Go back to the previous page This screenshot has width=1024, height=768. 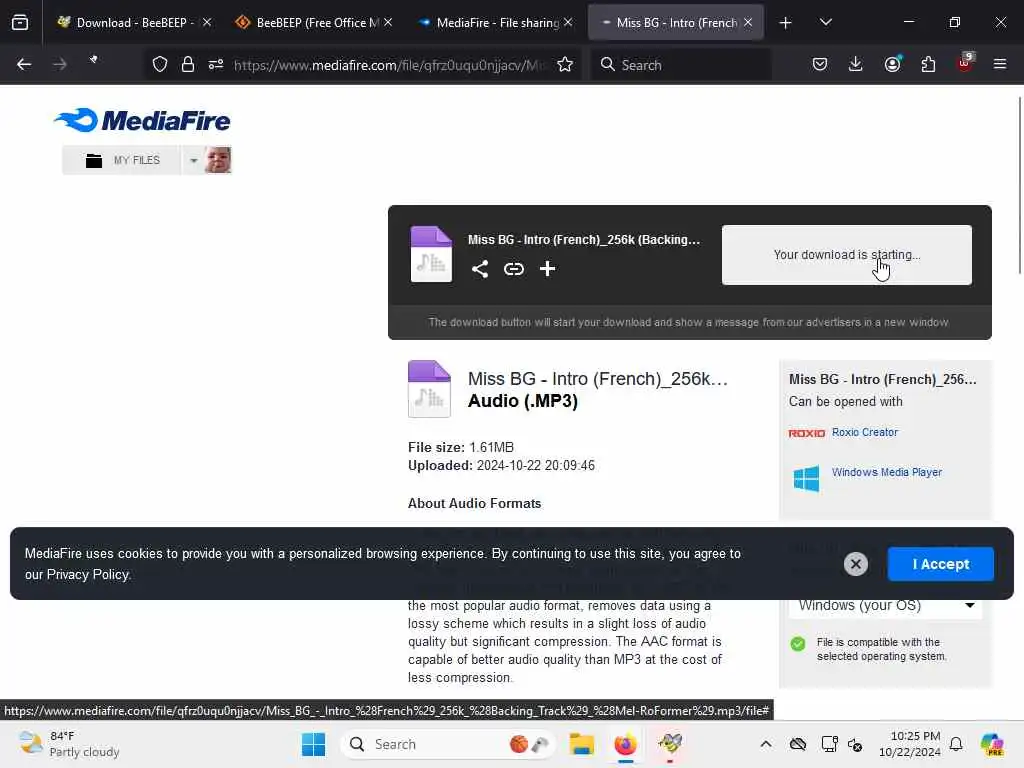coord(24,65)
